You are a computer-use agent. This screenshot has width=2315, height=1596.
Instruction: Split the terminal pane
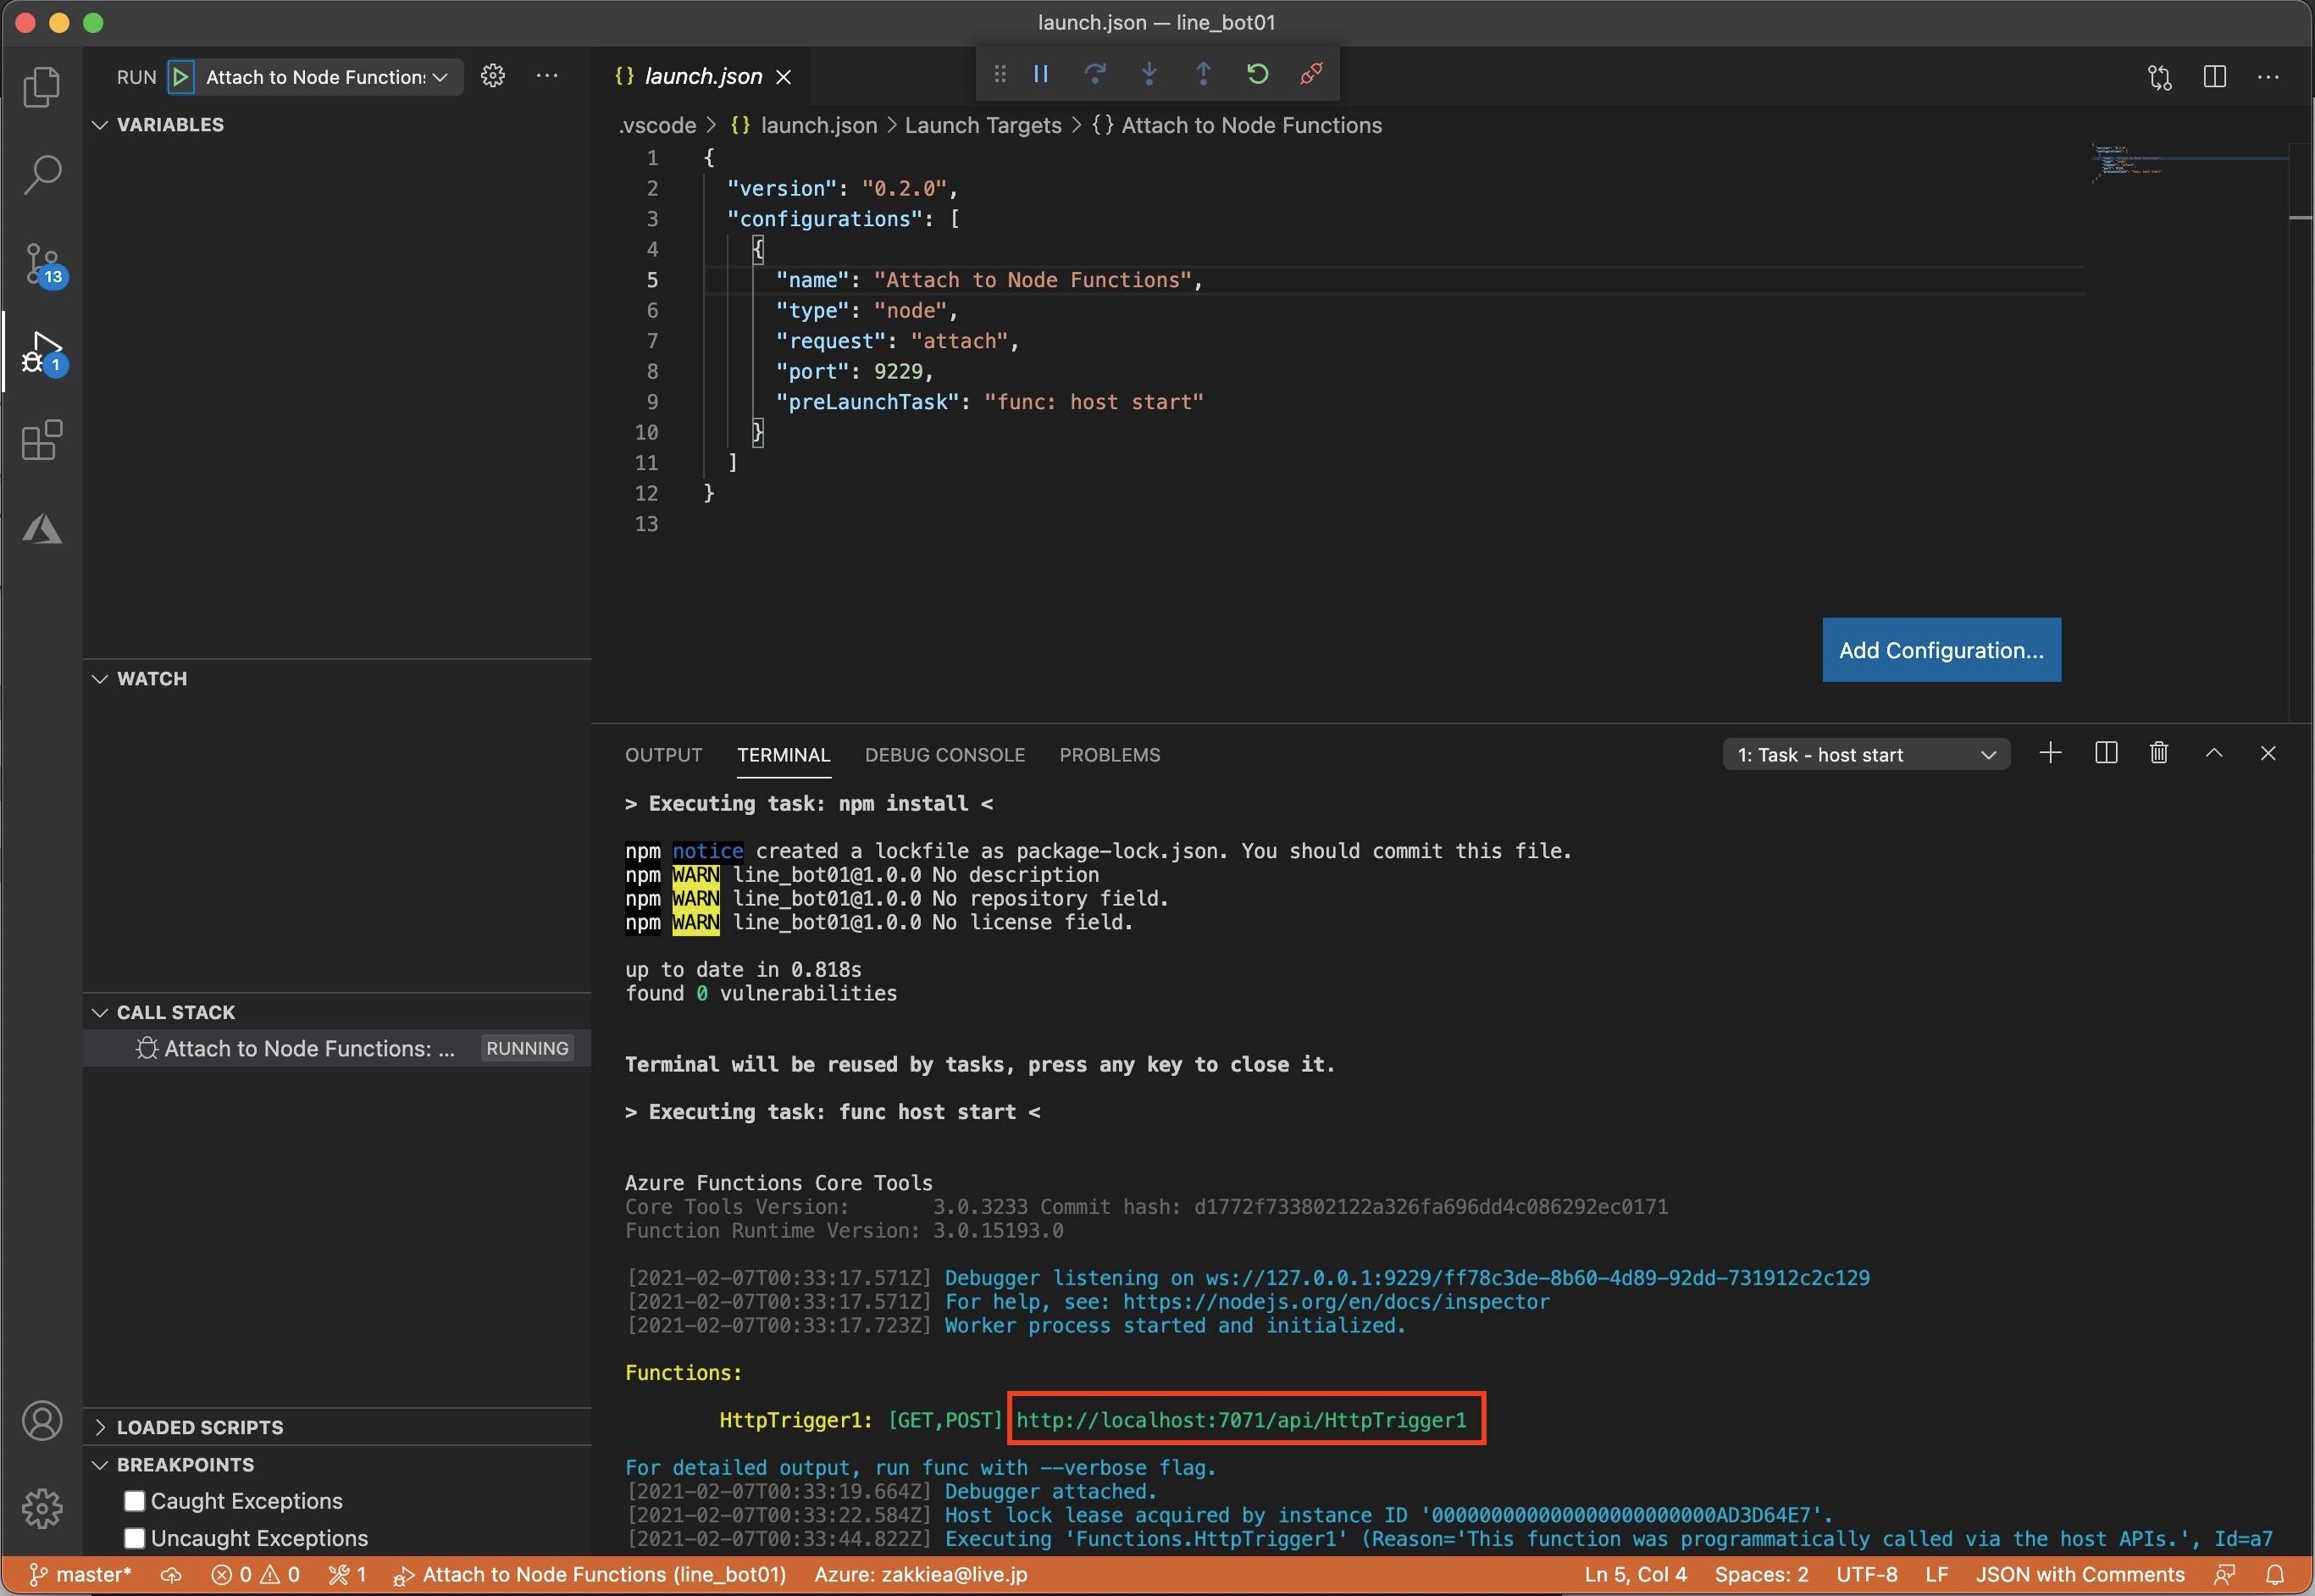[x=2106, y=753]
